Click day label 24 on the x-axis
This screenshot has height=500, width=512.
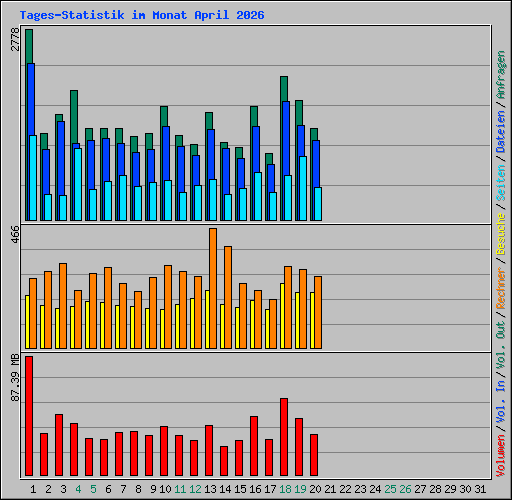click(x=375, y=489)
